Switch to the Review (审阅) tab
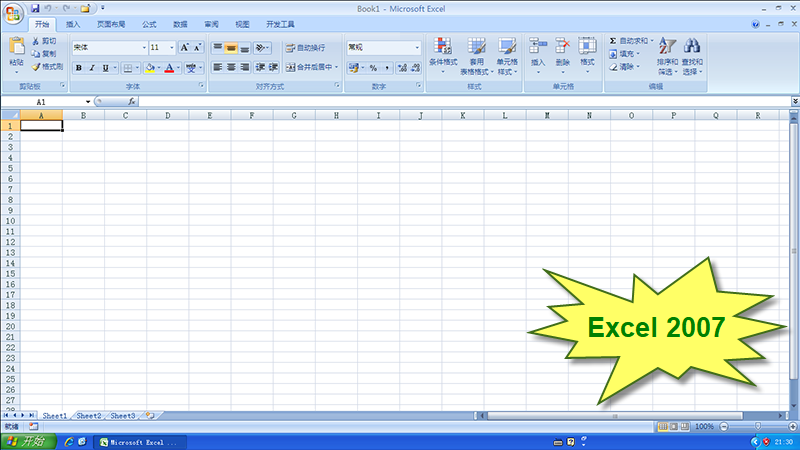The height and width of the screenshot is (450, 800). coord(211,24)
